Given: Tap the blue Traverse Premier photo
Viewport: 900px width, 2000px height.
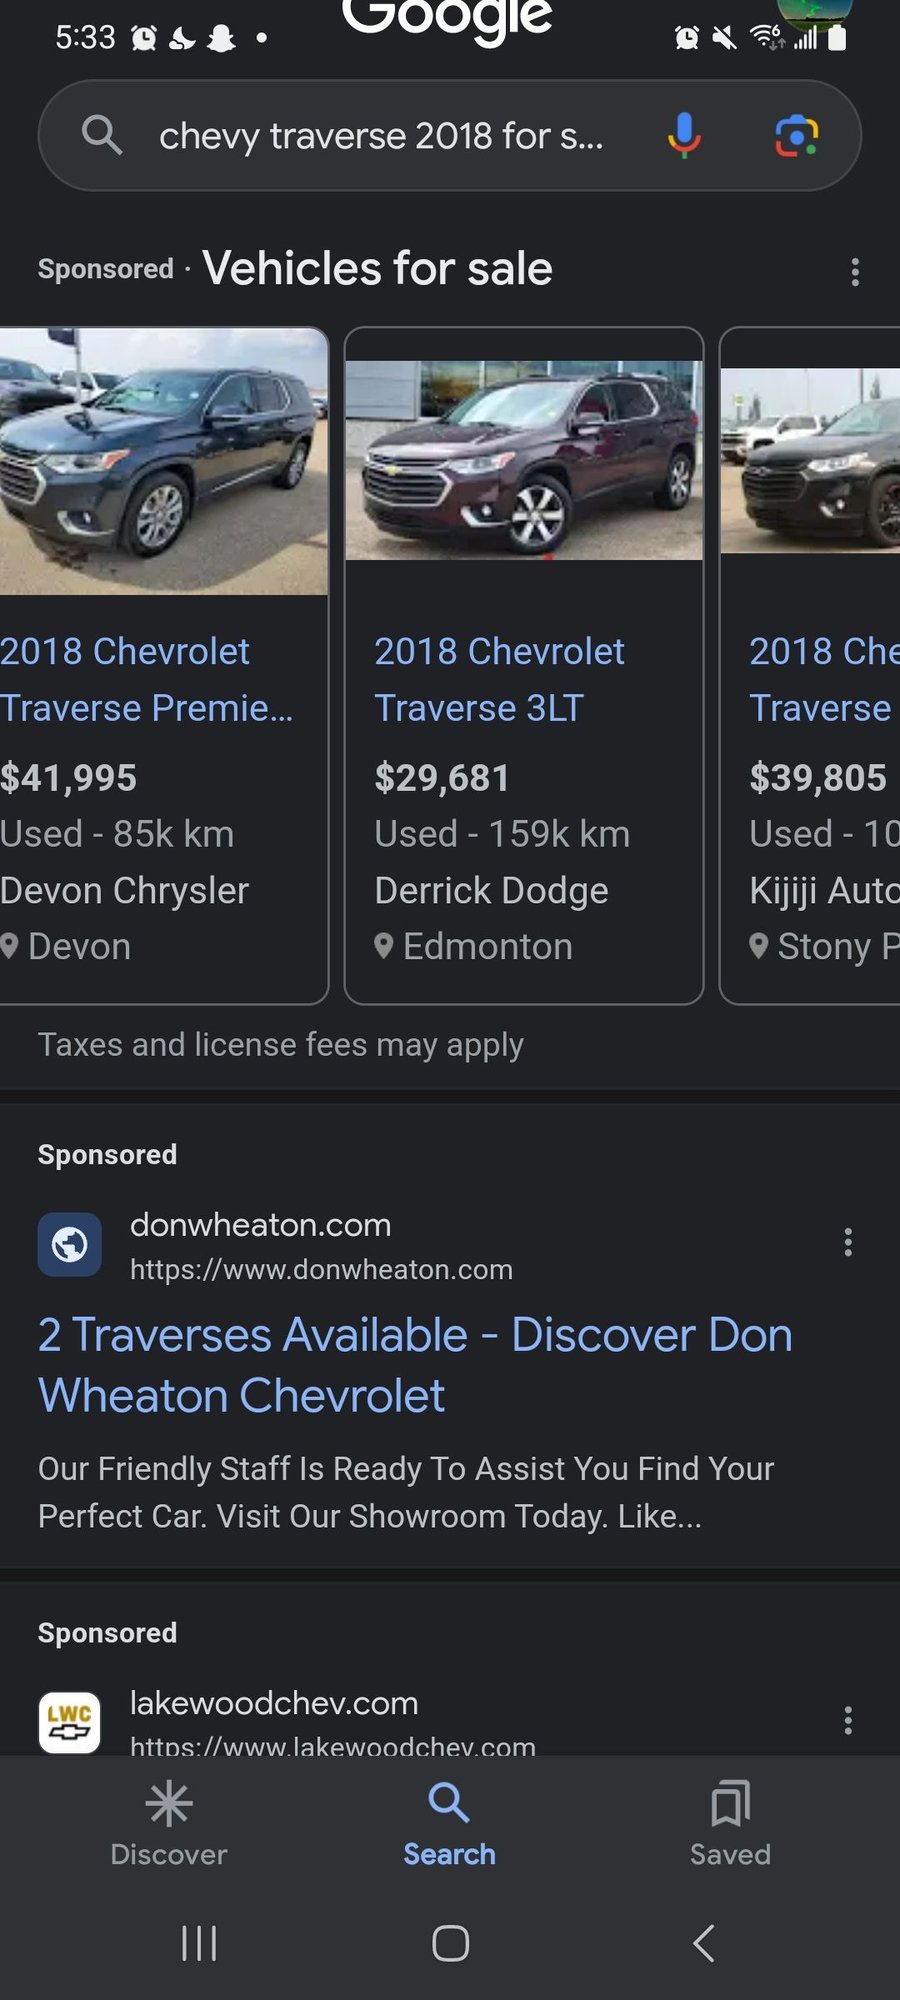Looking at the screenshot, I should (x=163, y=462).
